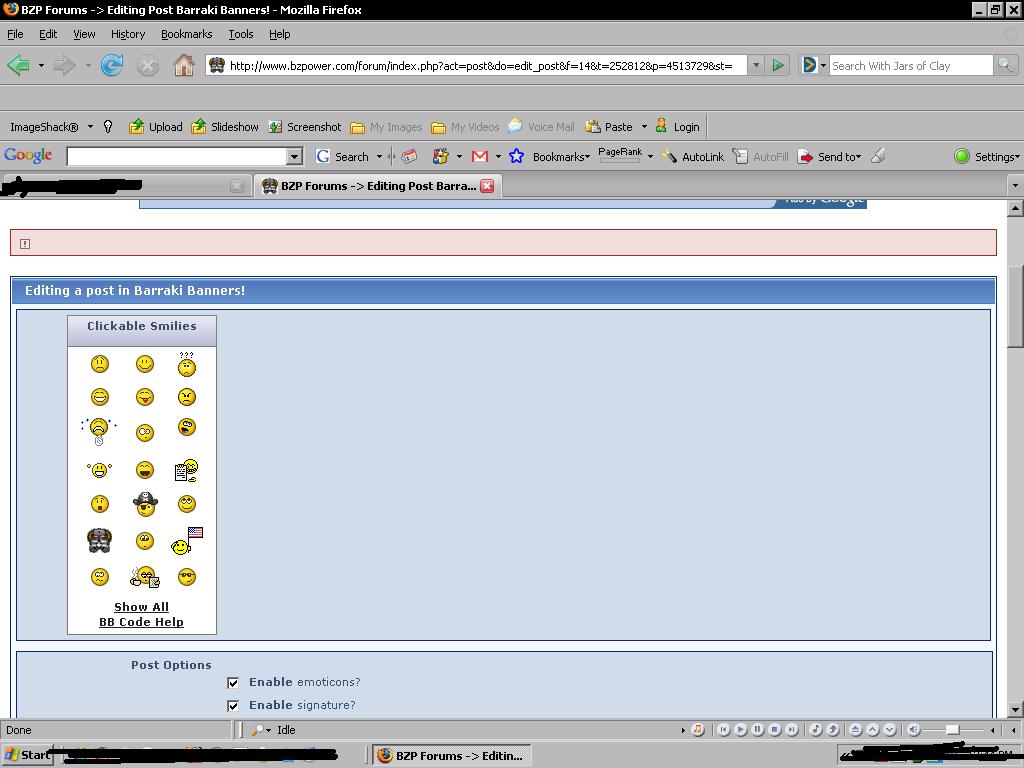Click the highlighter icon on Google toolbar

click(x=879, y=156)
